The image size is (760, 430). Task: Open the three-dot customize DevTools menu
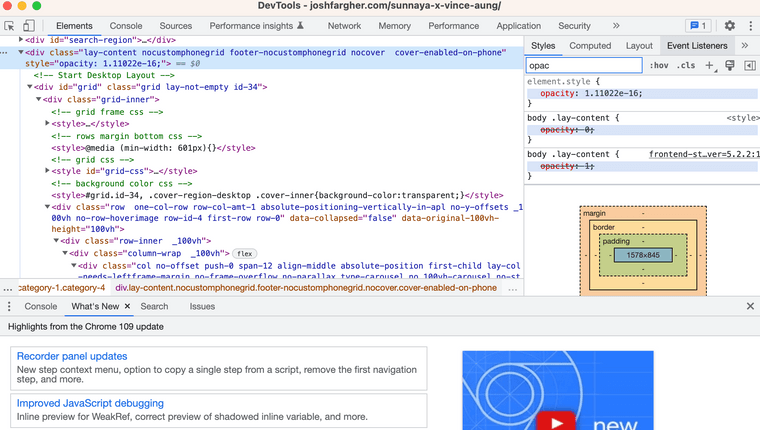749,26
